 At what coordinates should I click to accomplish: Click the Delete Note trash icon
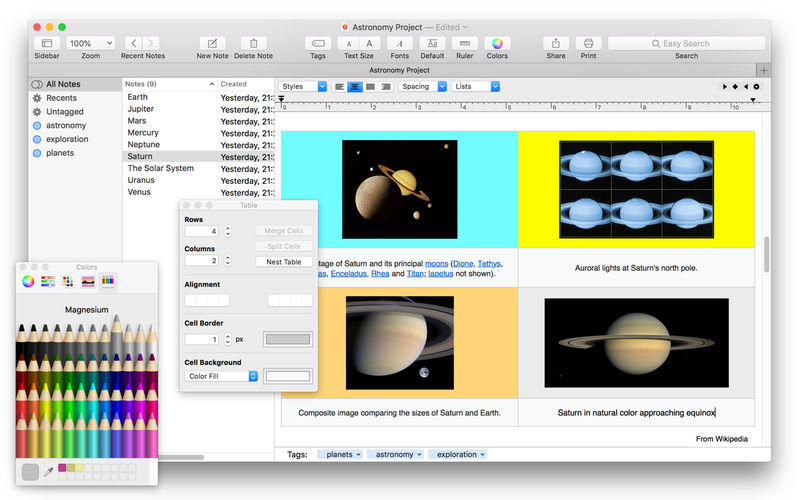click(x=253, y=44)
